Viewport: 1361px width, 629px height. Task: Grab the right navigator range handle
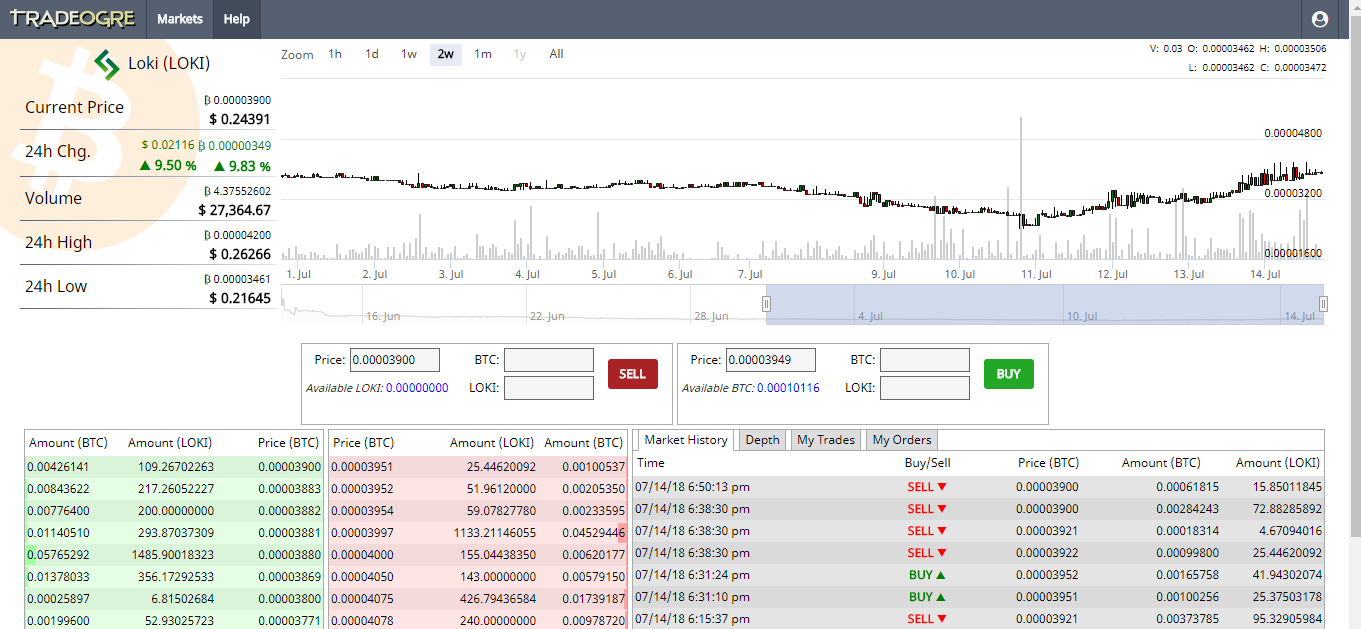(1323, 304)
